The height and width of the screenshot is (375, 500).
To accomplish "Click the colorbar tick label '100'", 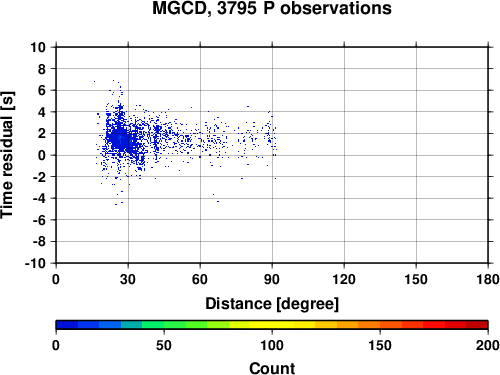I will pos(272,345).
